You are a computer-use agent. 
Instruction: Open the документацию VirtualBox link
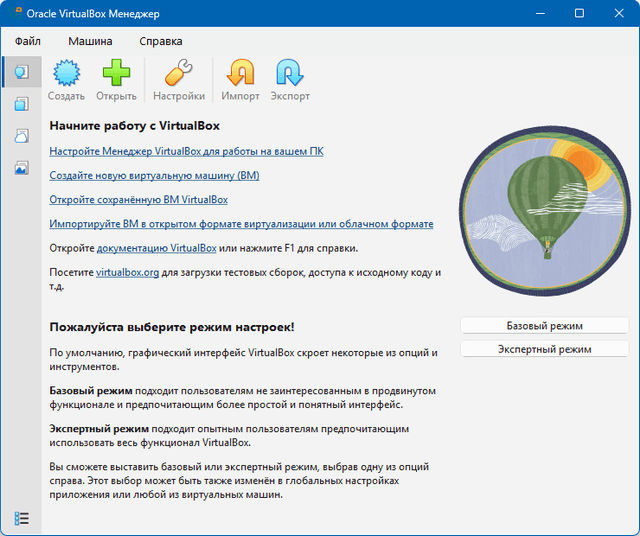156,248
